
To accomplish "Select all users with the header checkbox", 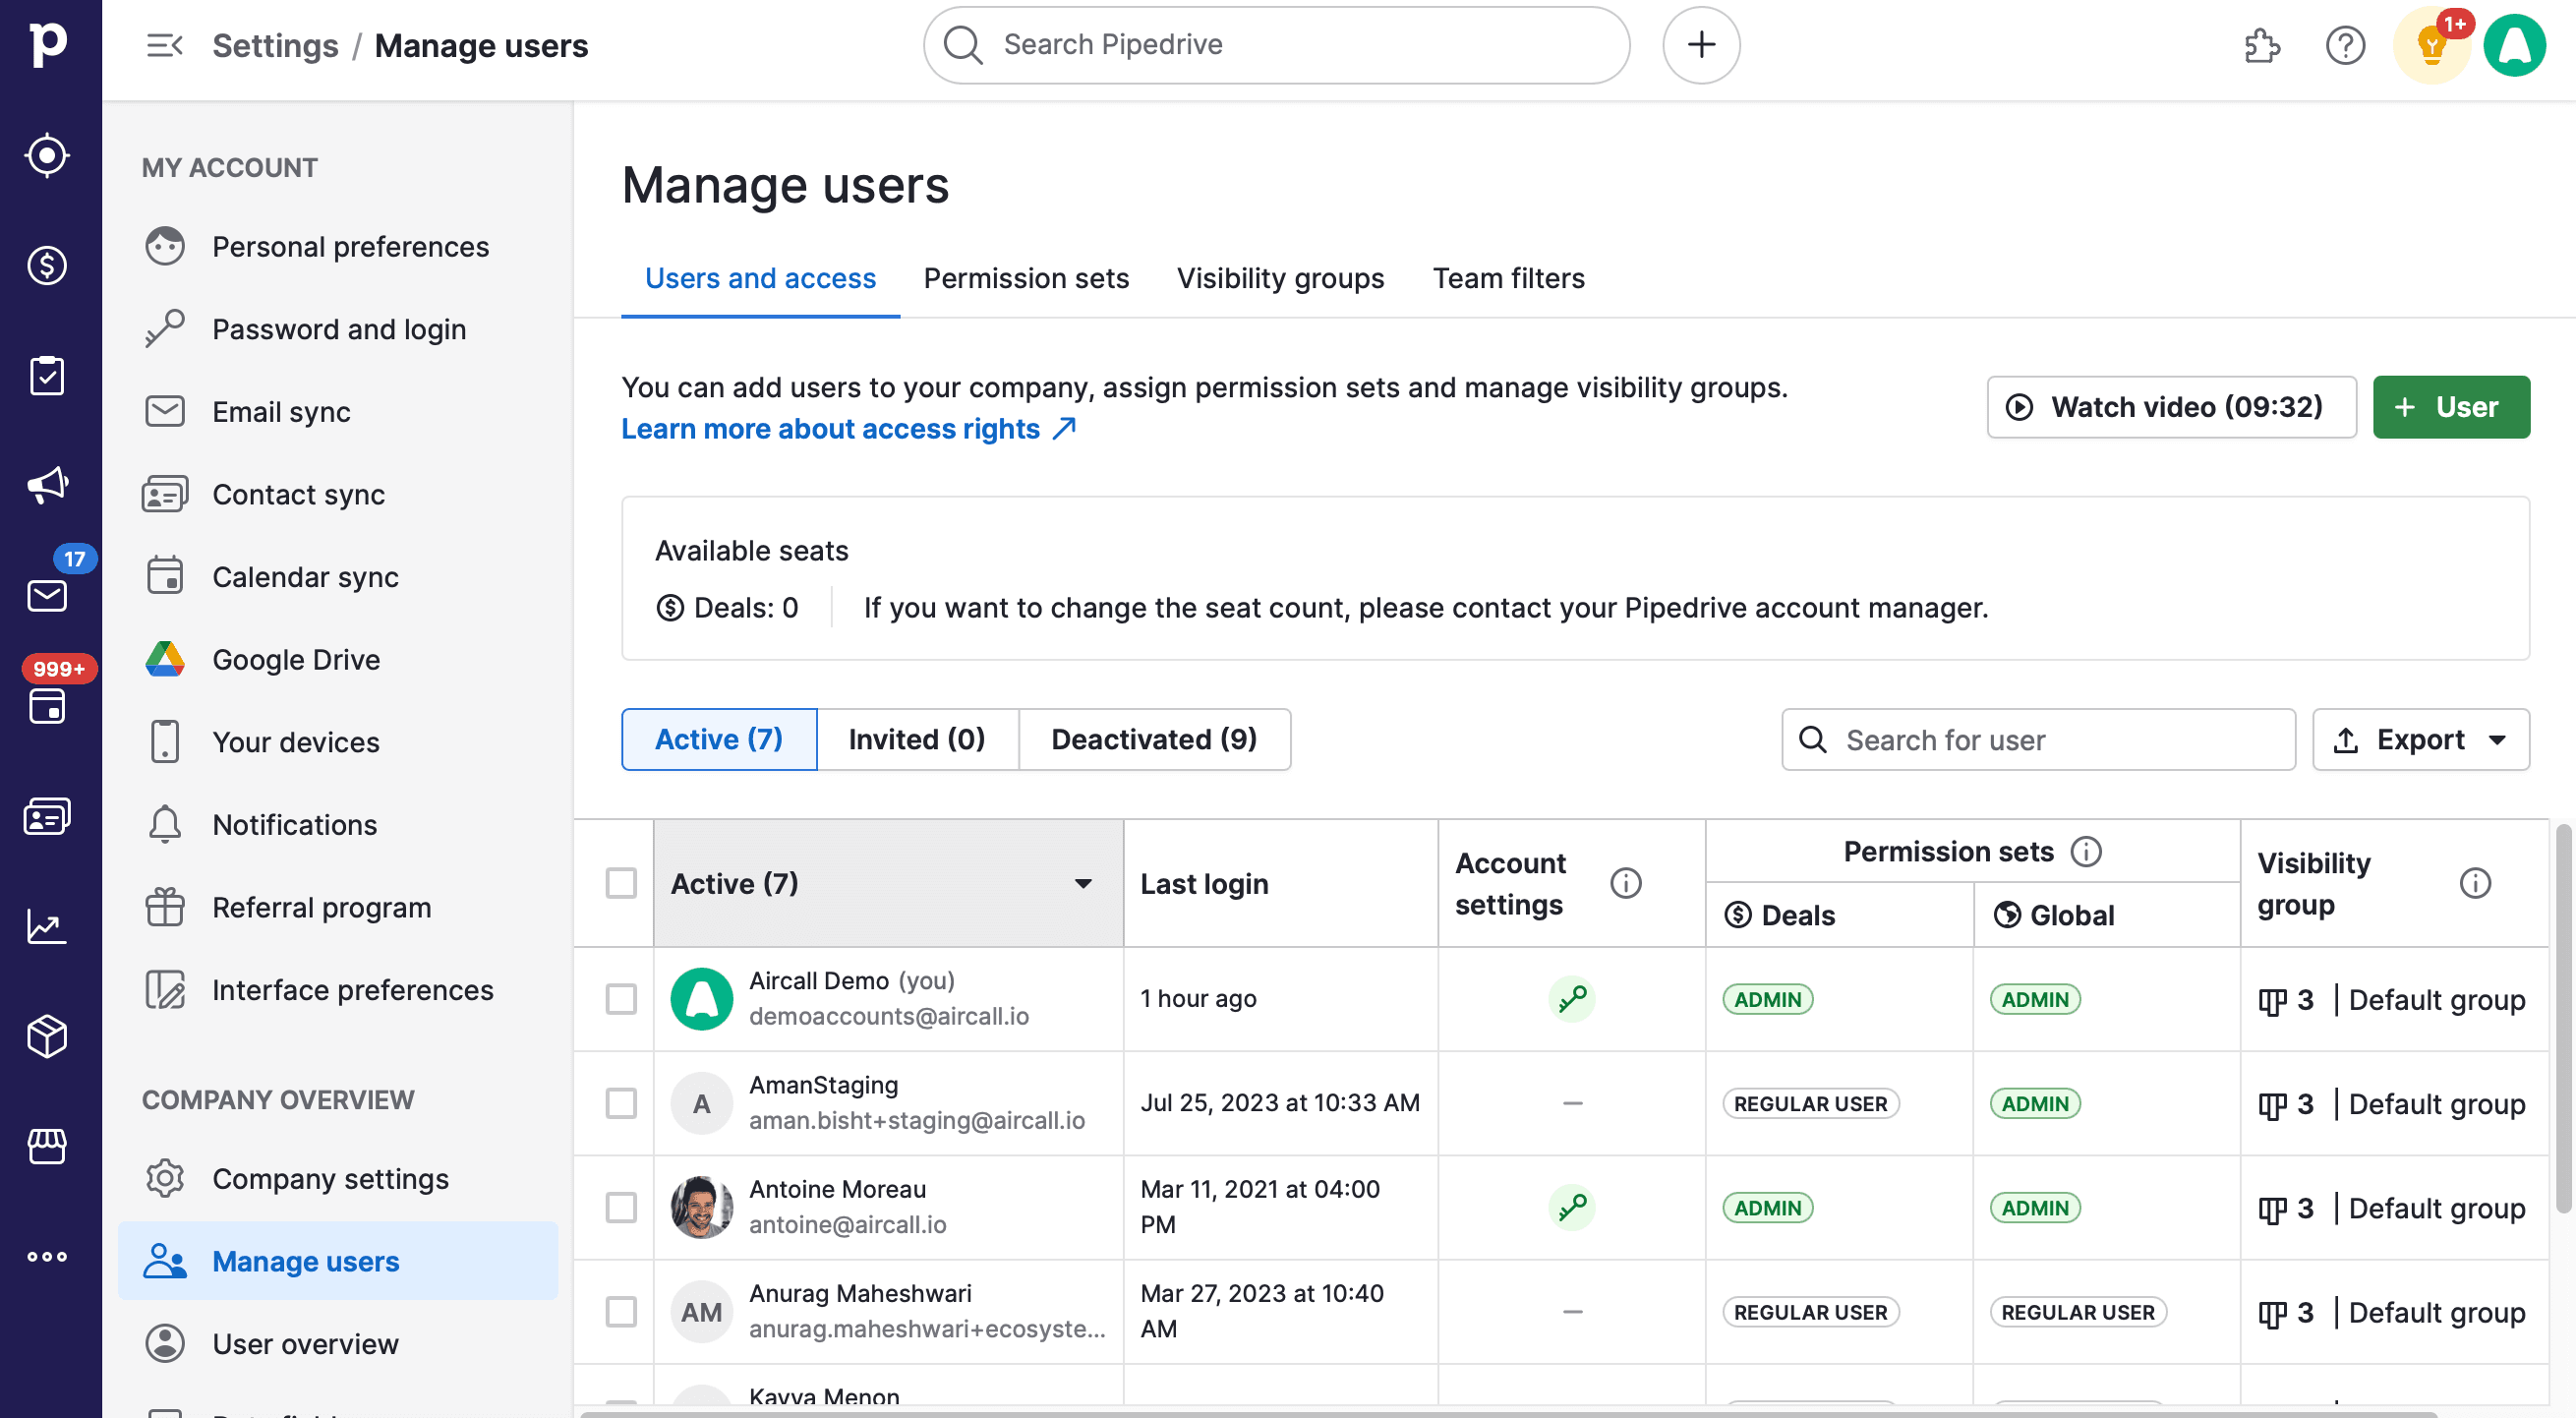I will tap(622, 883).
